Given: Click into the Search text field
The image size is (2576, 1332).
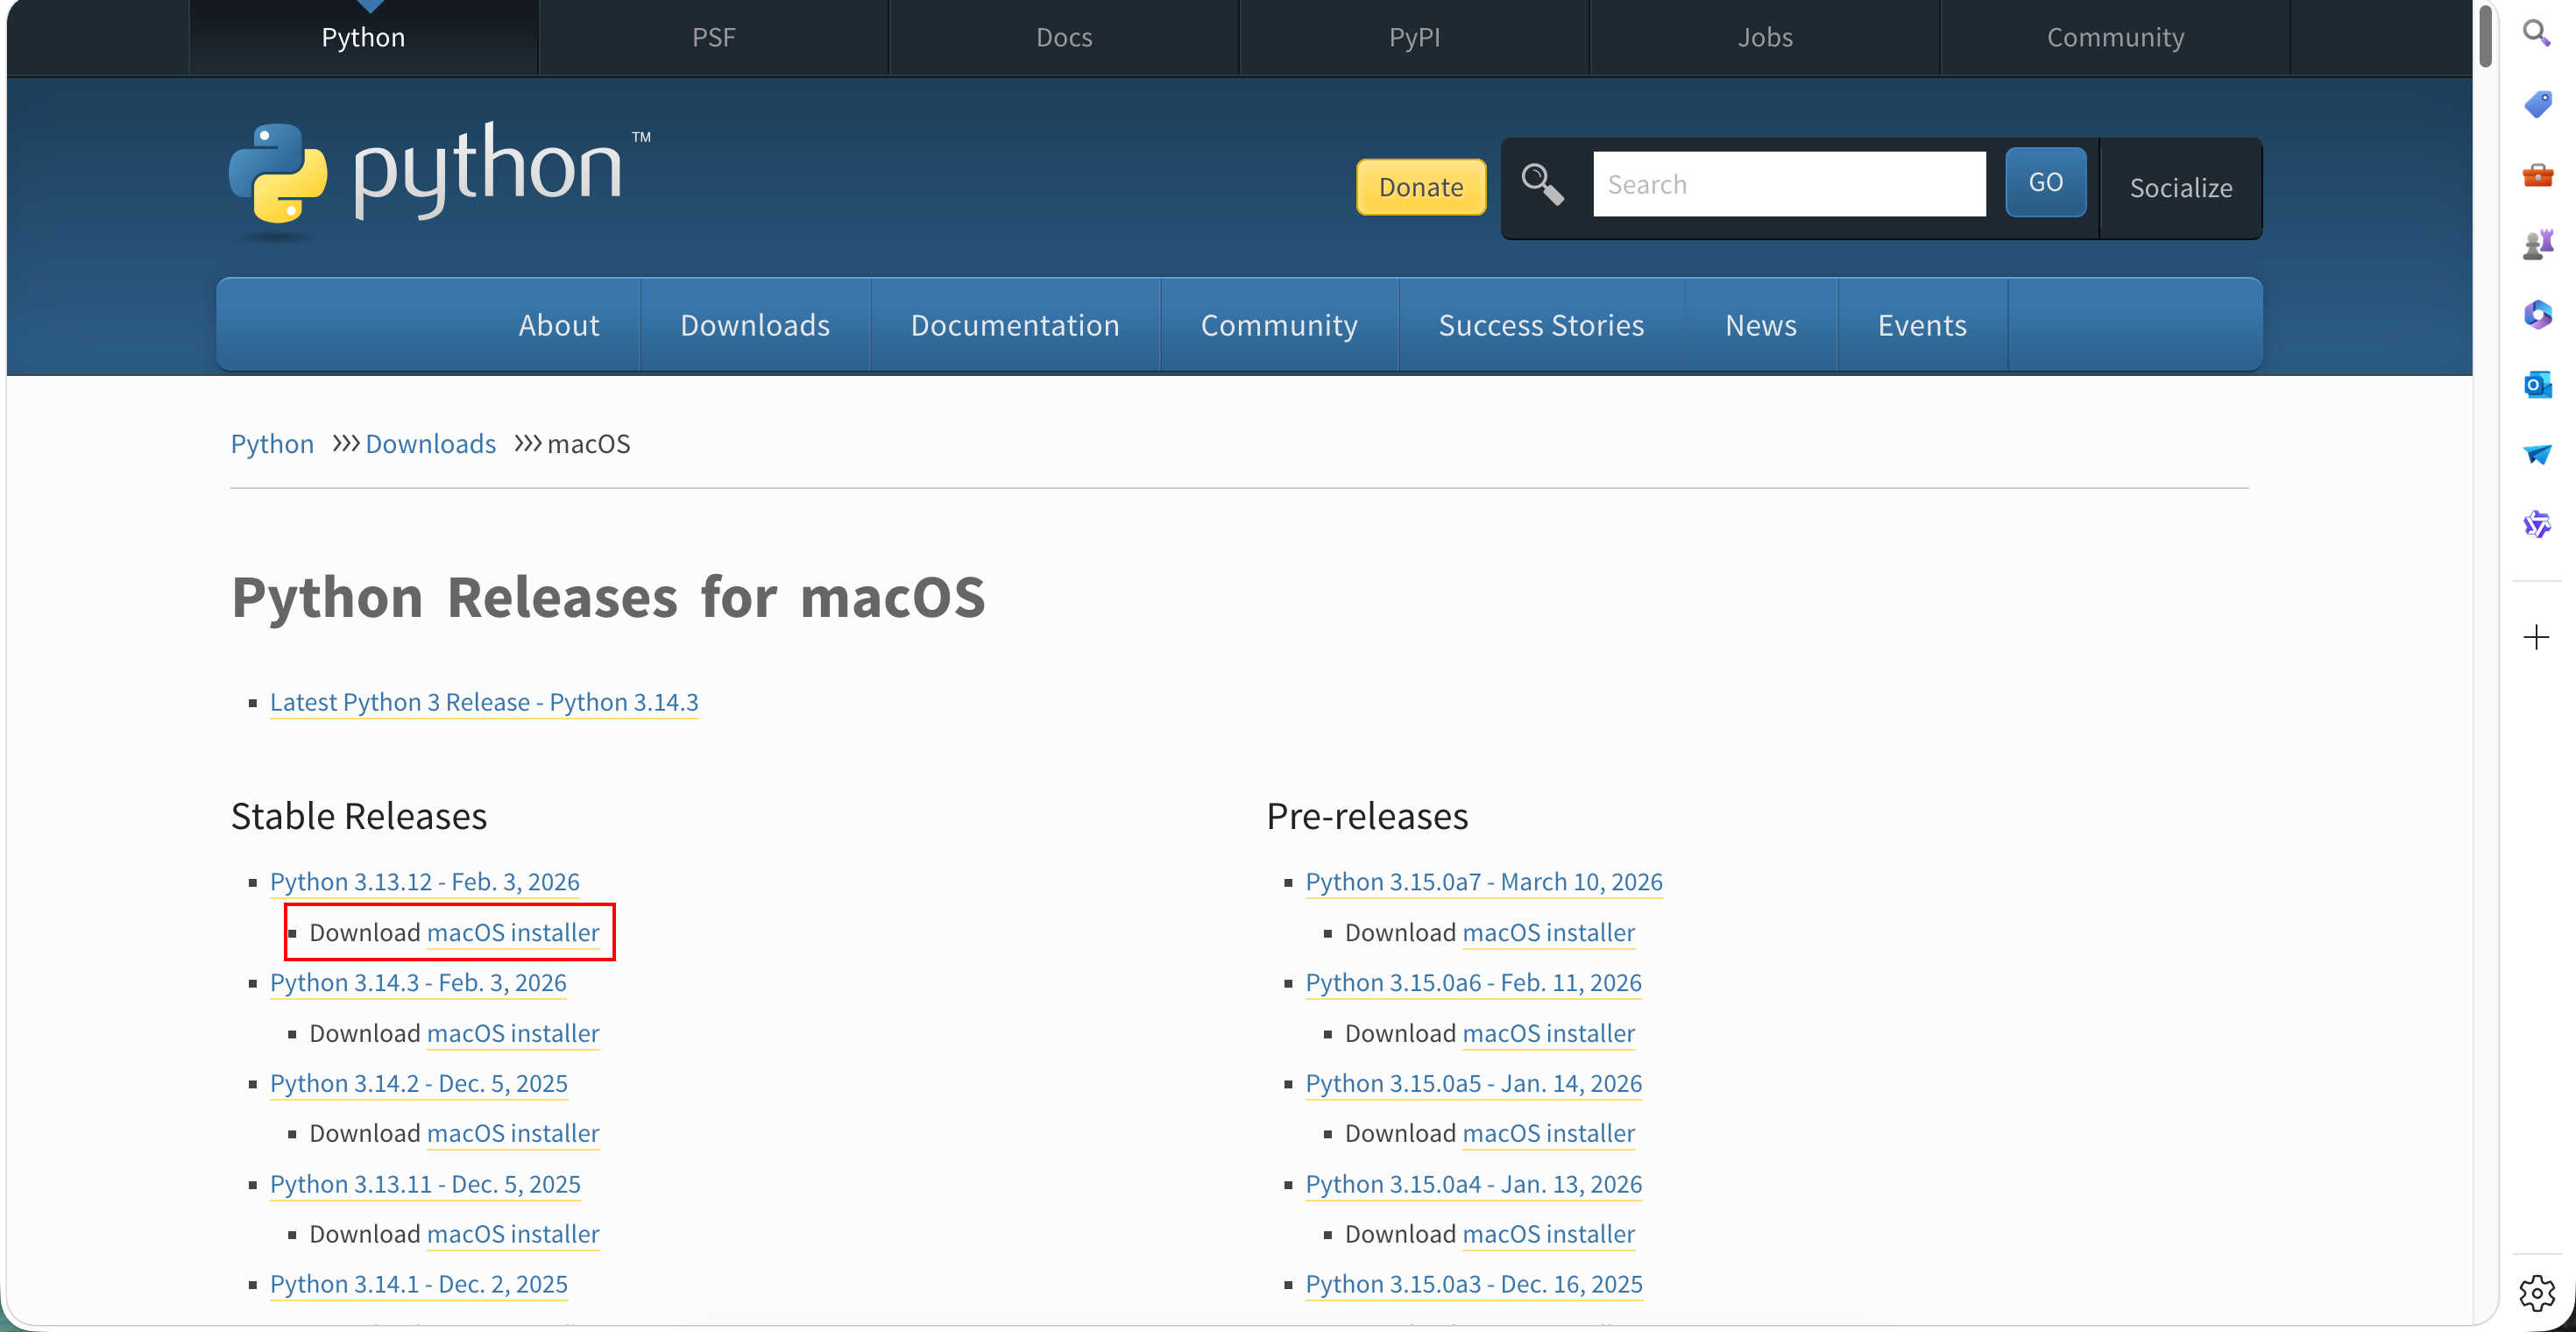Looking at the screenshot, I should pyautogui.click(x=1788, y=184).
